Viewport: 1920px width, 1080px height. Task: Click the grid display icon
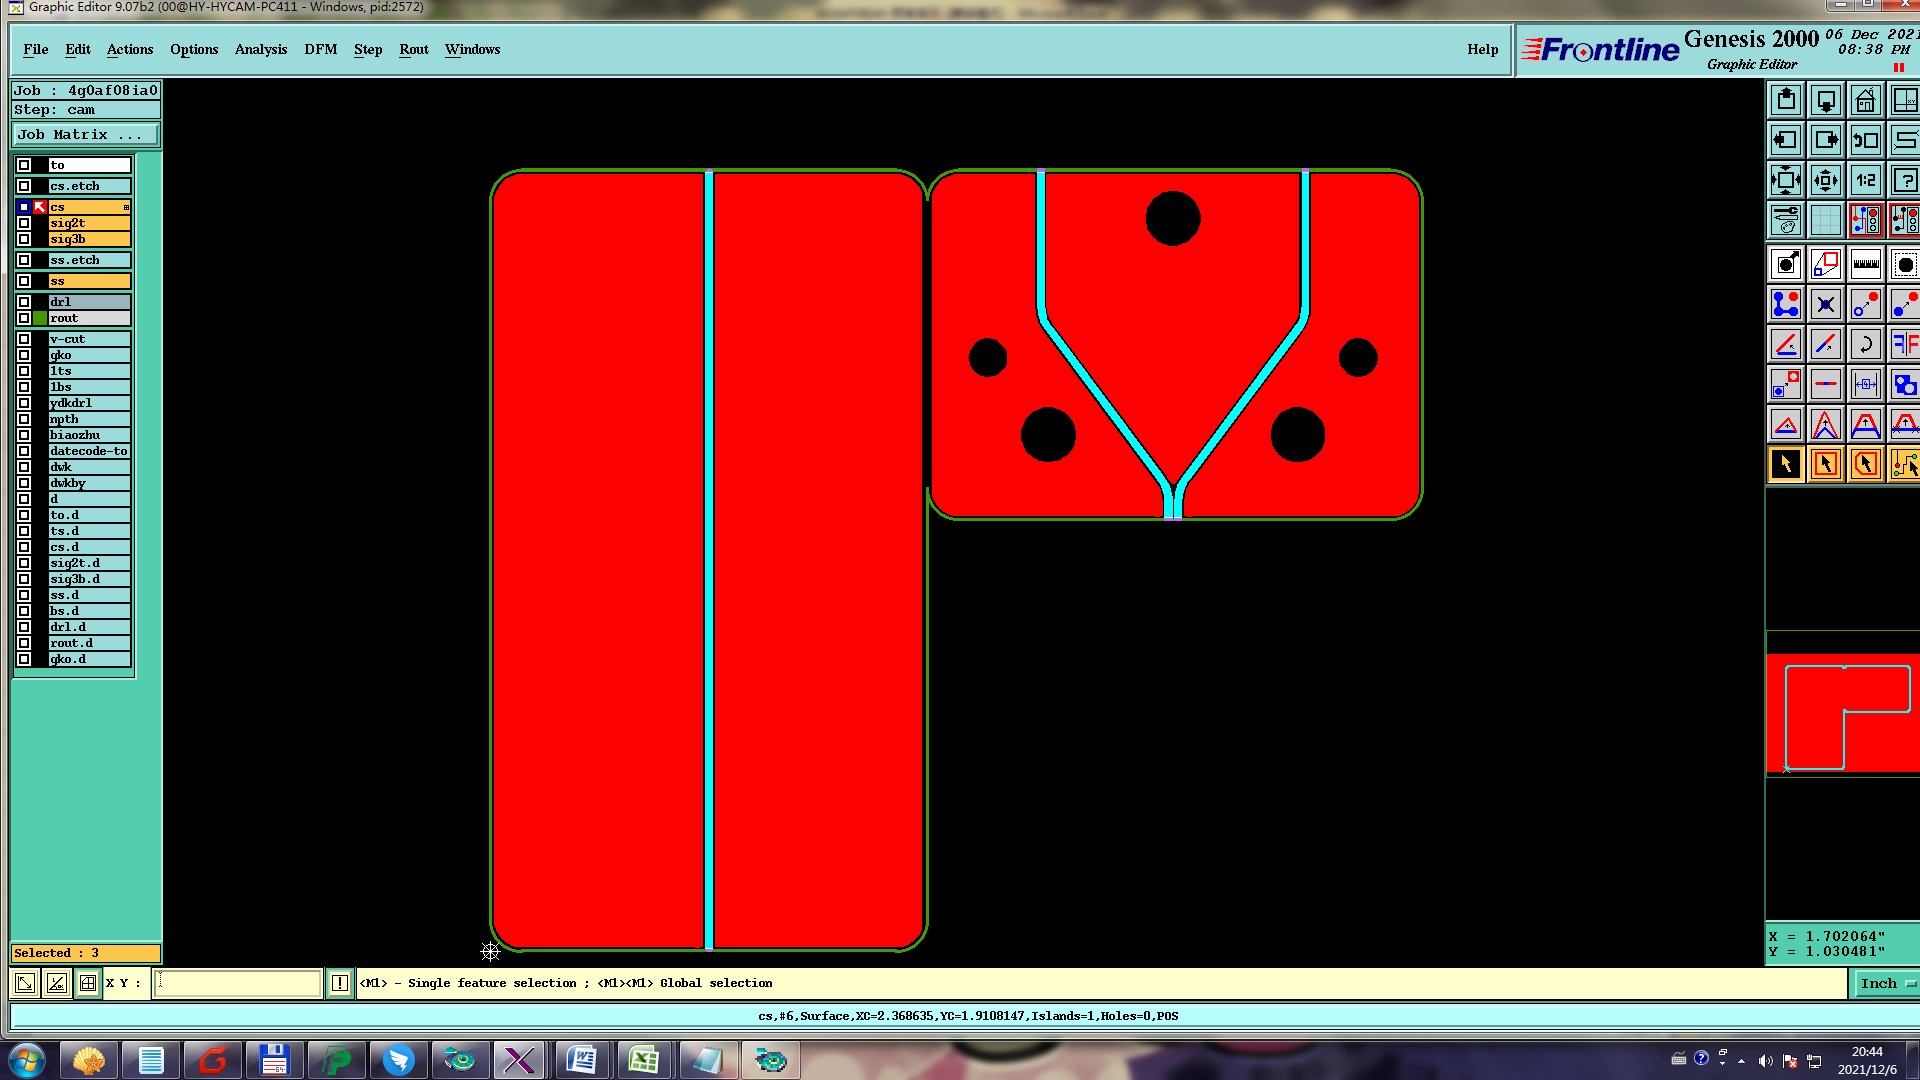1825,220
